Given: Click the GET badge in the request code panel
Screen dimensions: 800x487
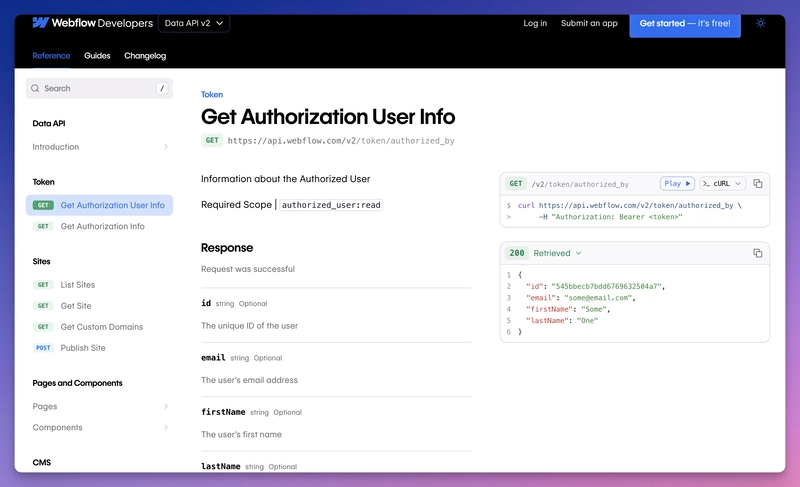Looking at the screenshot, I should [516, 184].
